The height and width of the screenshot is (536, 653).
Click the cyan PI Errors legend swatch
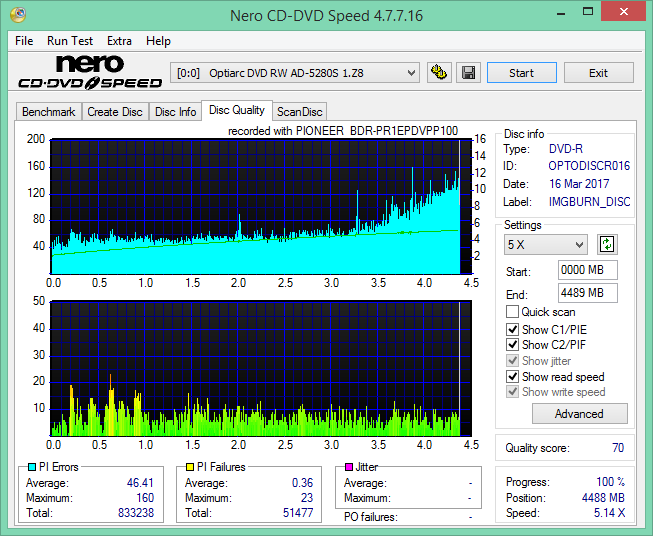pyautogui.click(x=31, y=467)
